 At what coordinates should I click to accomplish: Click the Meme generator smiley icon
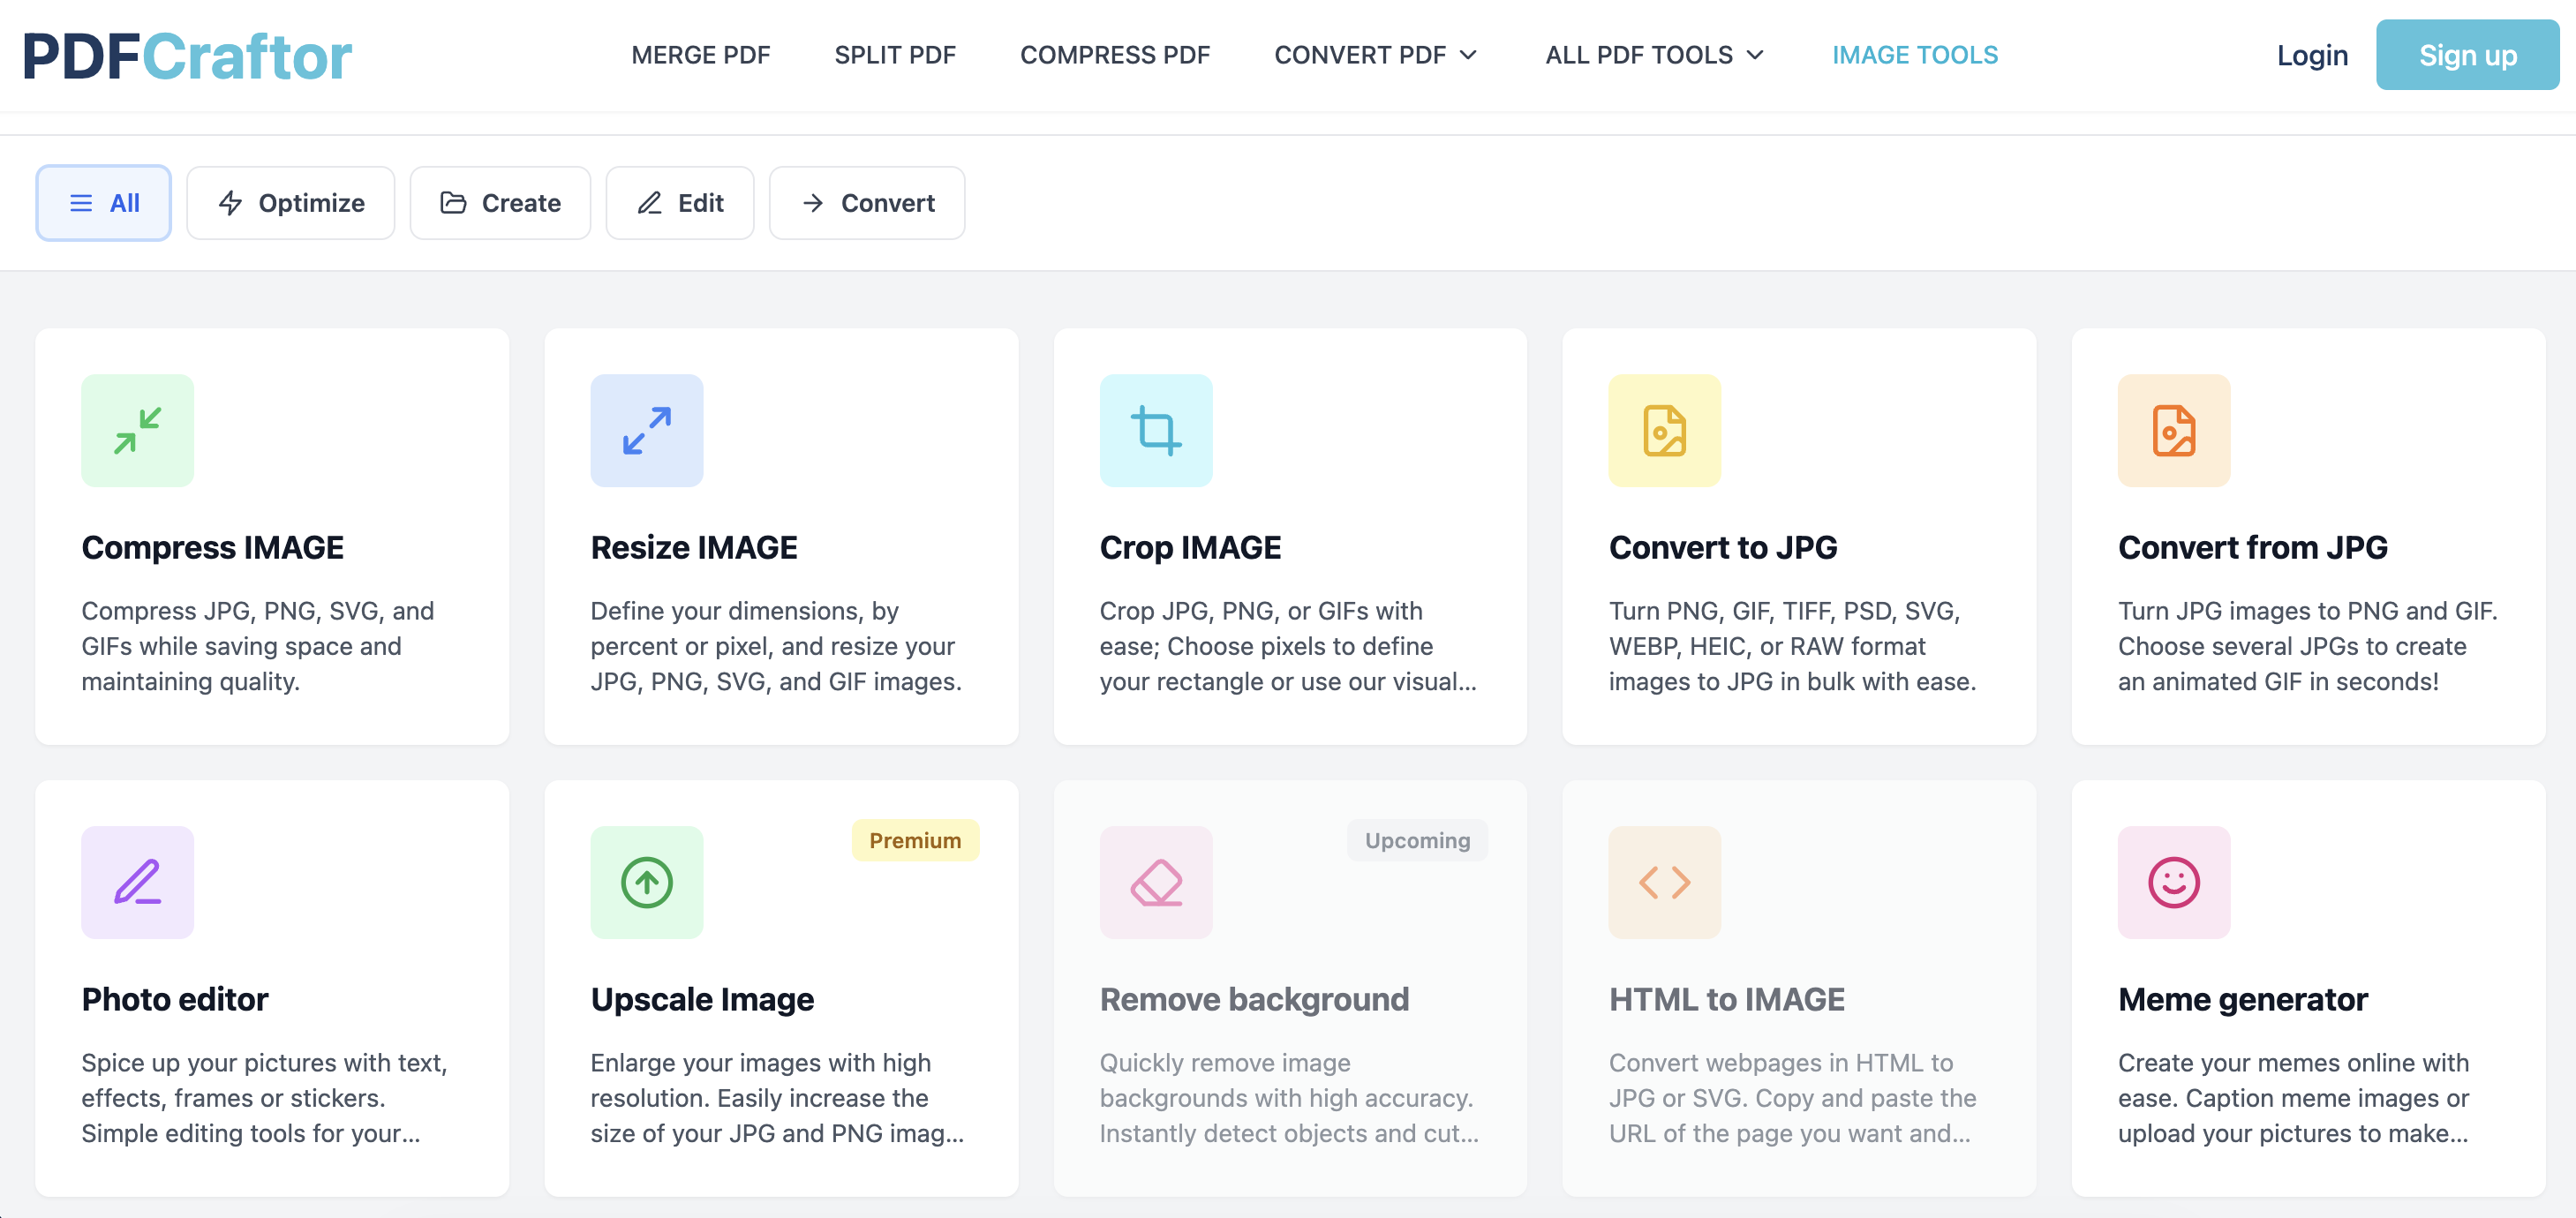[x=2173, y=883]
